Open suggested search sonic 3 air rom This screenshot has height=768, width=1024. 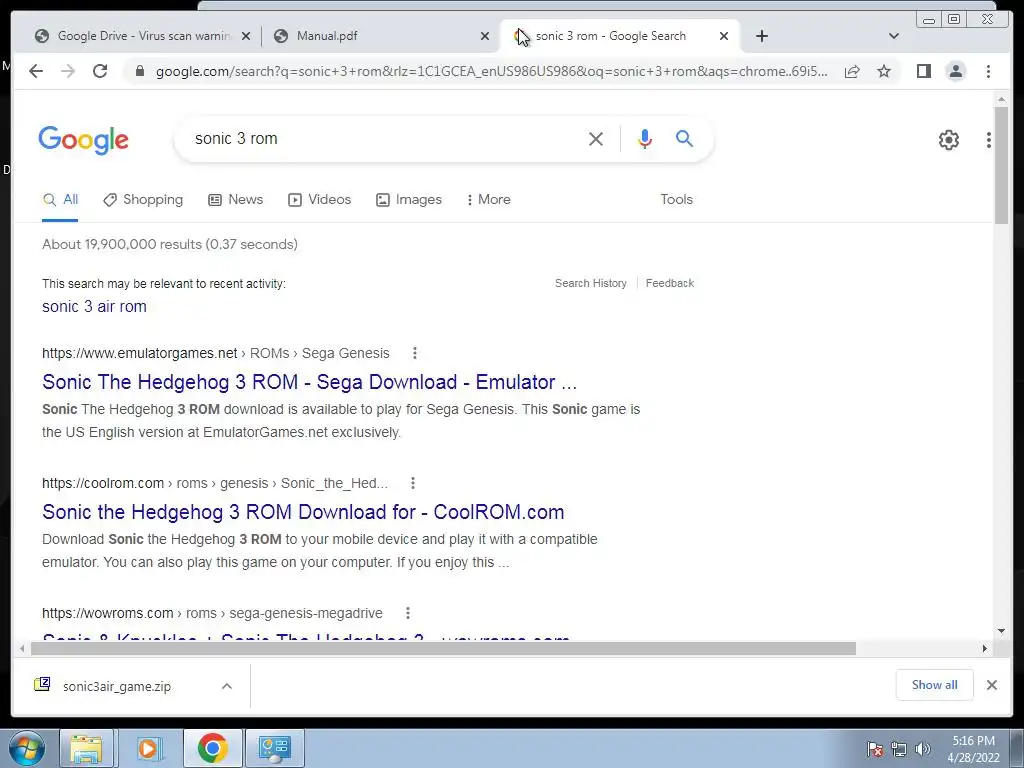(x=94, y=307)
